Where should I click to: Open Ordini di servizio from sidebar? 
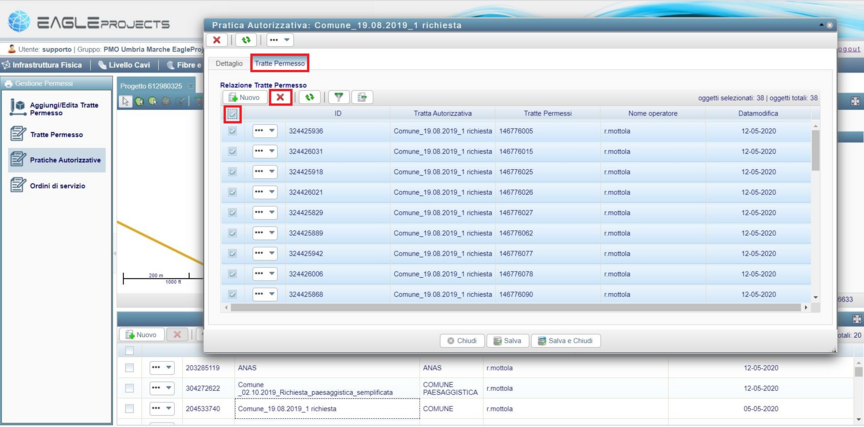tap(57, 185)
